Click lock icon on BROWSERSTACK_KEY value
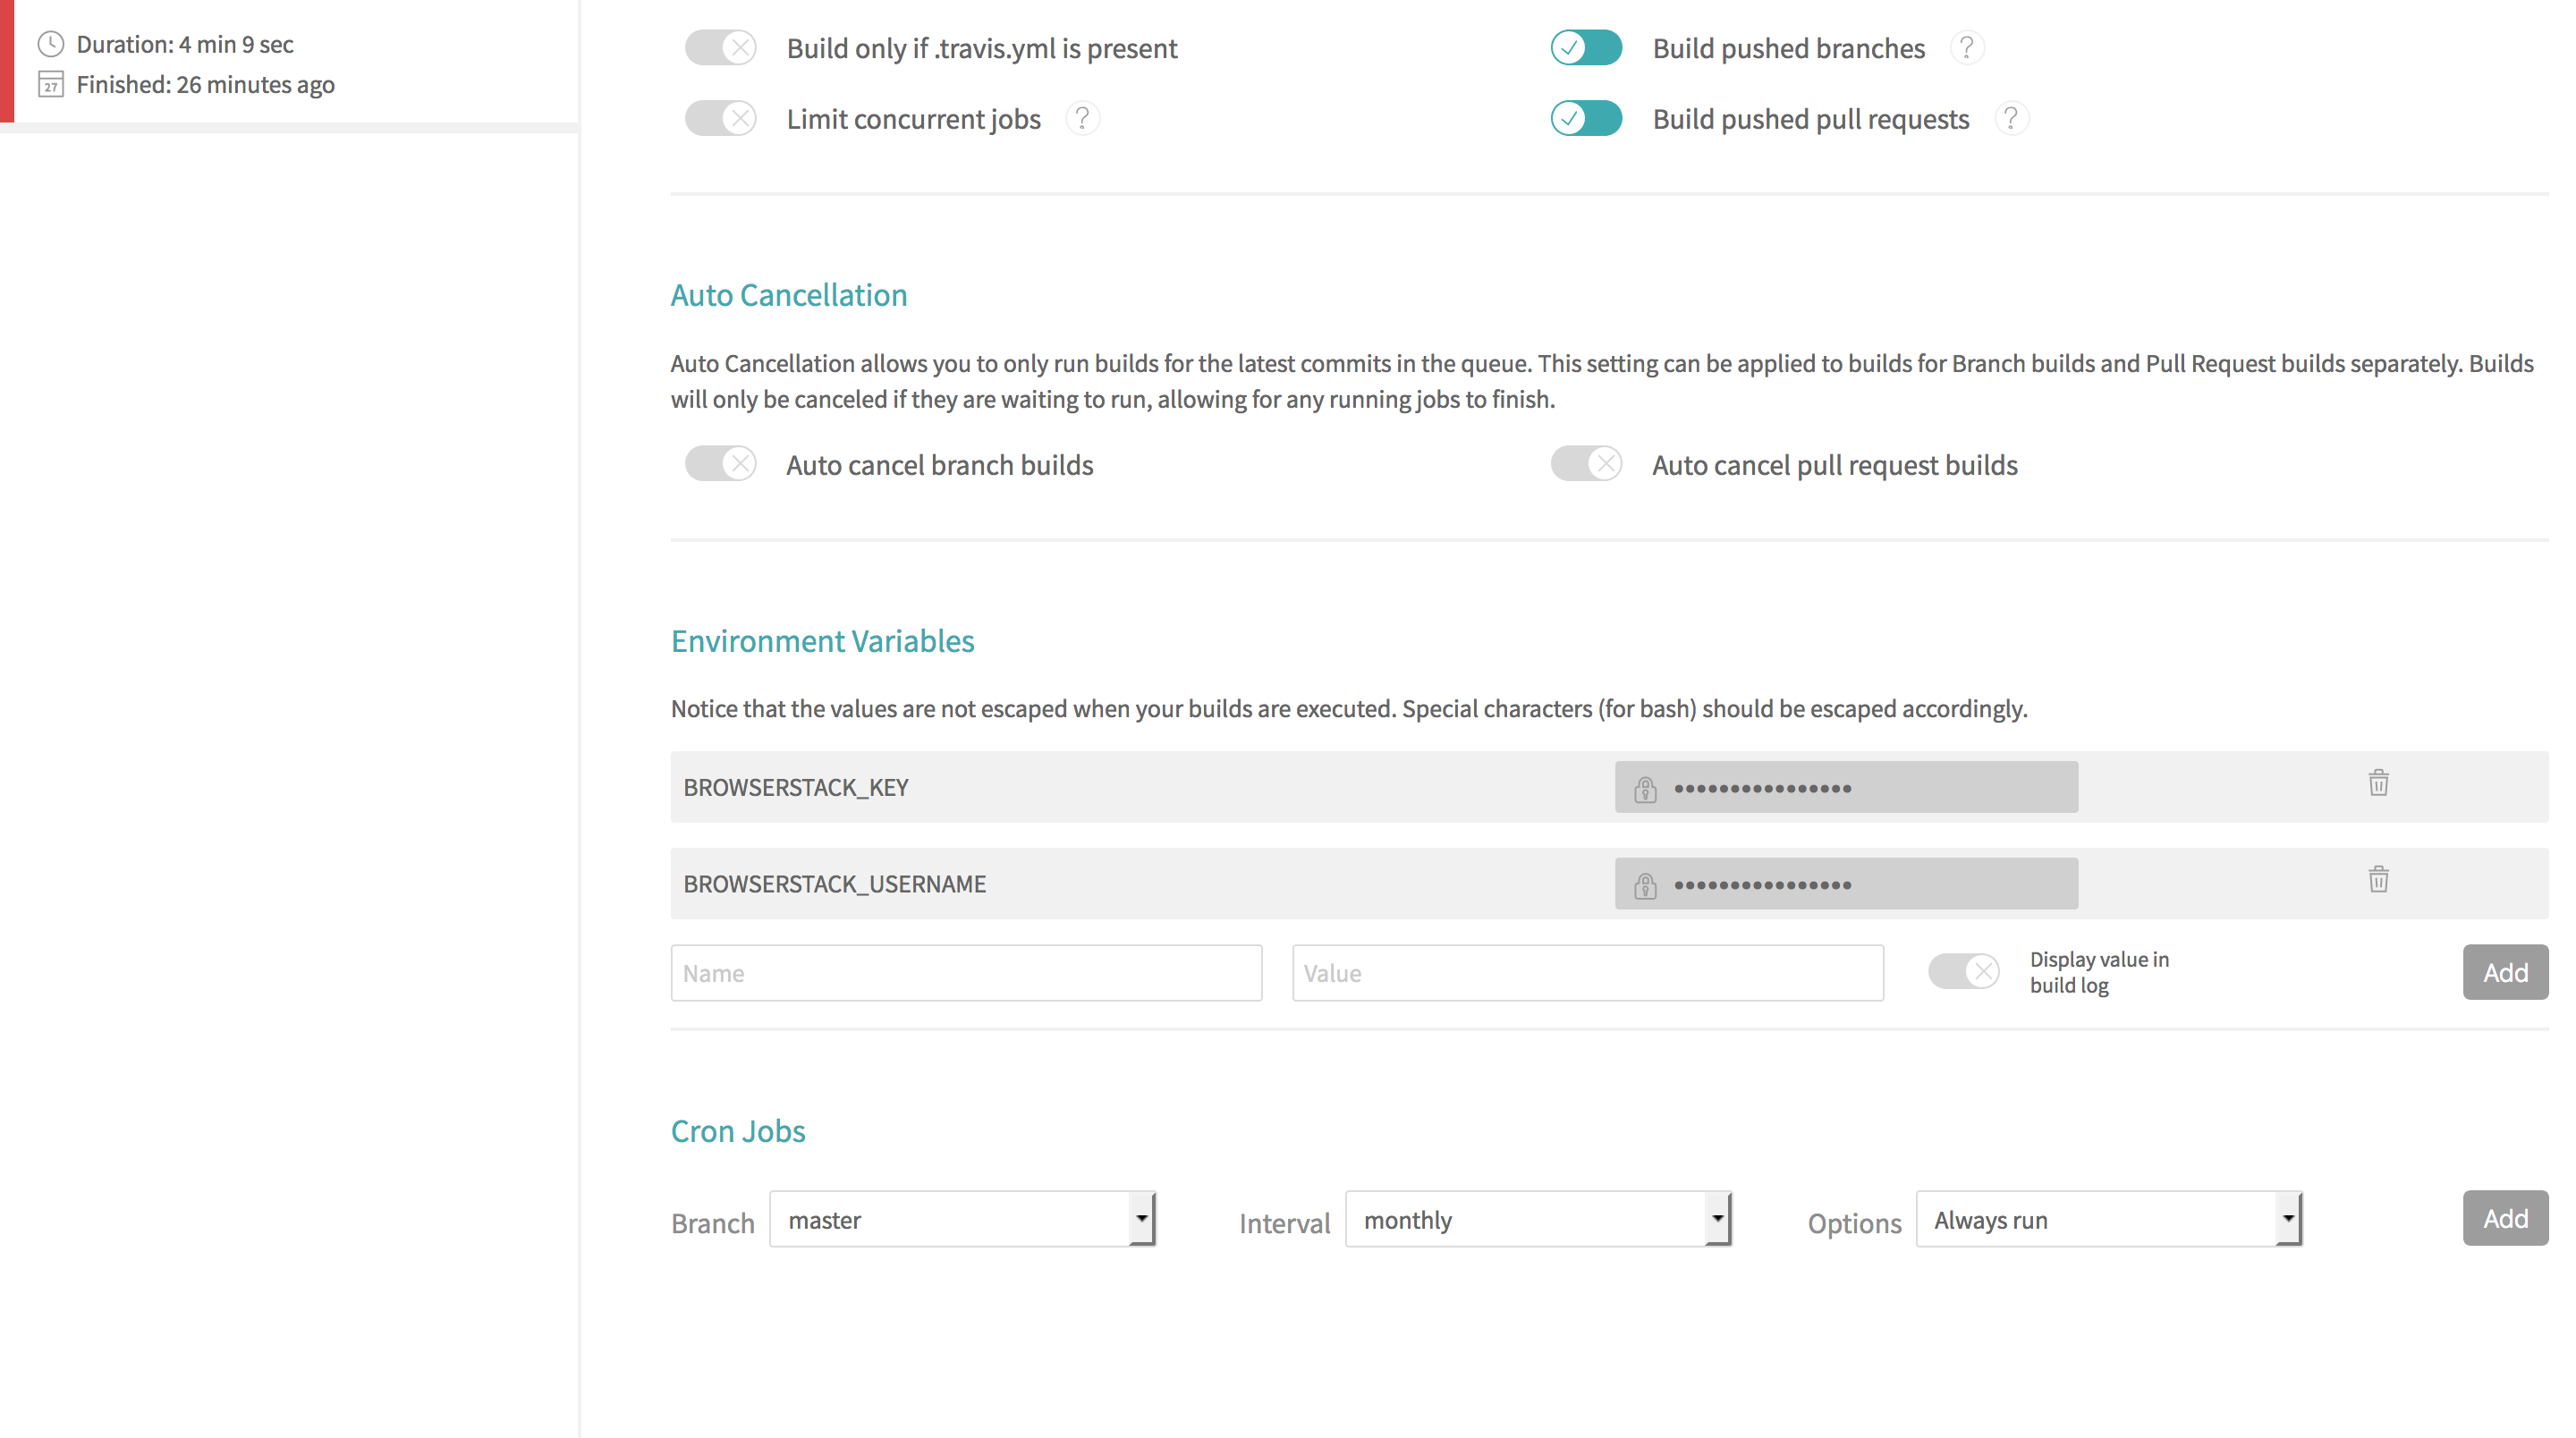This screenshot has width=2576, height=1438. pyautogui.click(x=1645, y=789)
